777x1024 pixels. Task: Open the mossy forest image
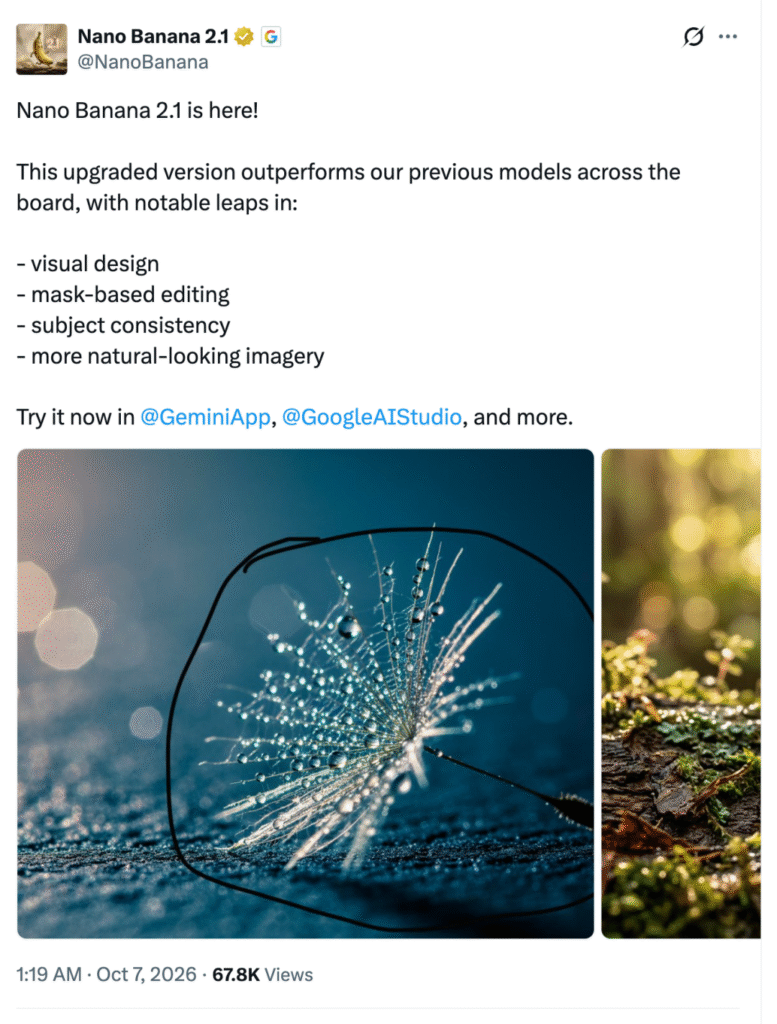pos(681,694)
